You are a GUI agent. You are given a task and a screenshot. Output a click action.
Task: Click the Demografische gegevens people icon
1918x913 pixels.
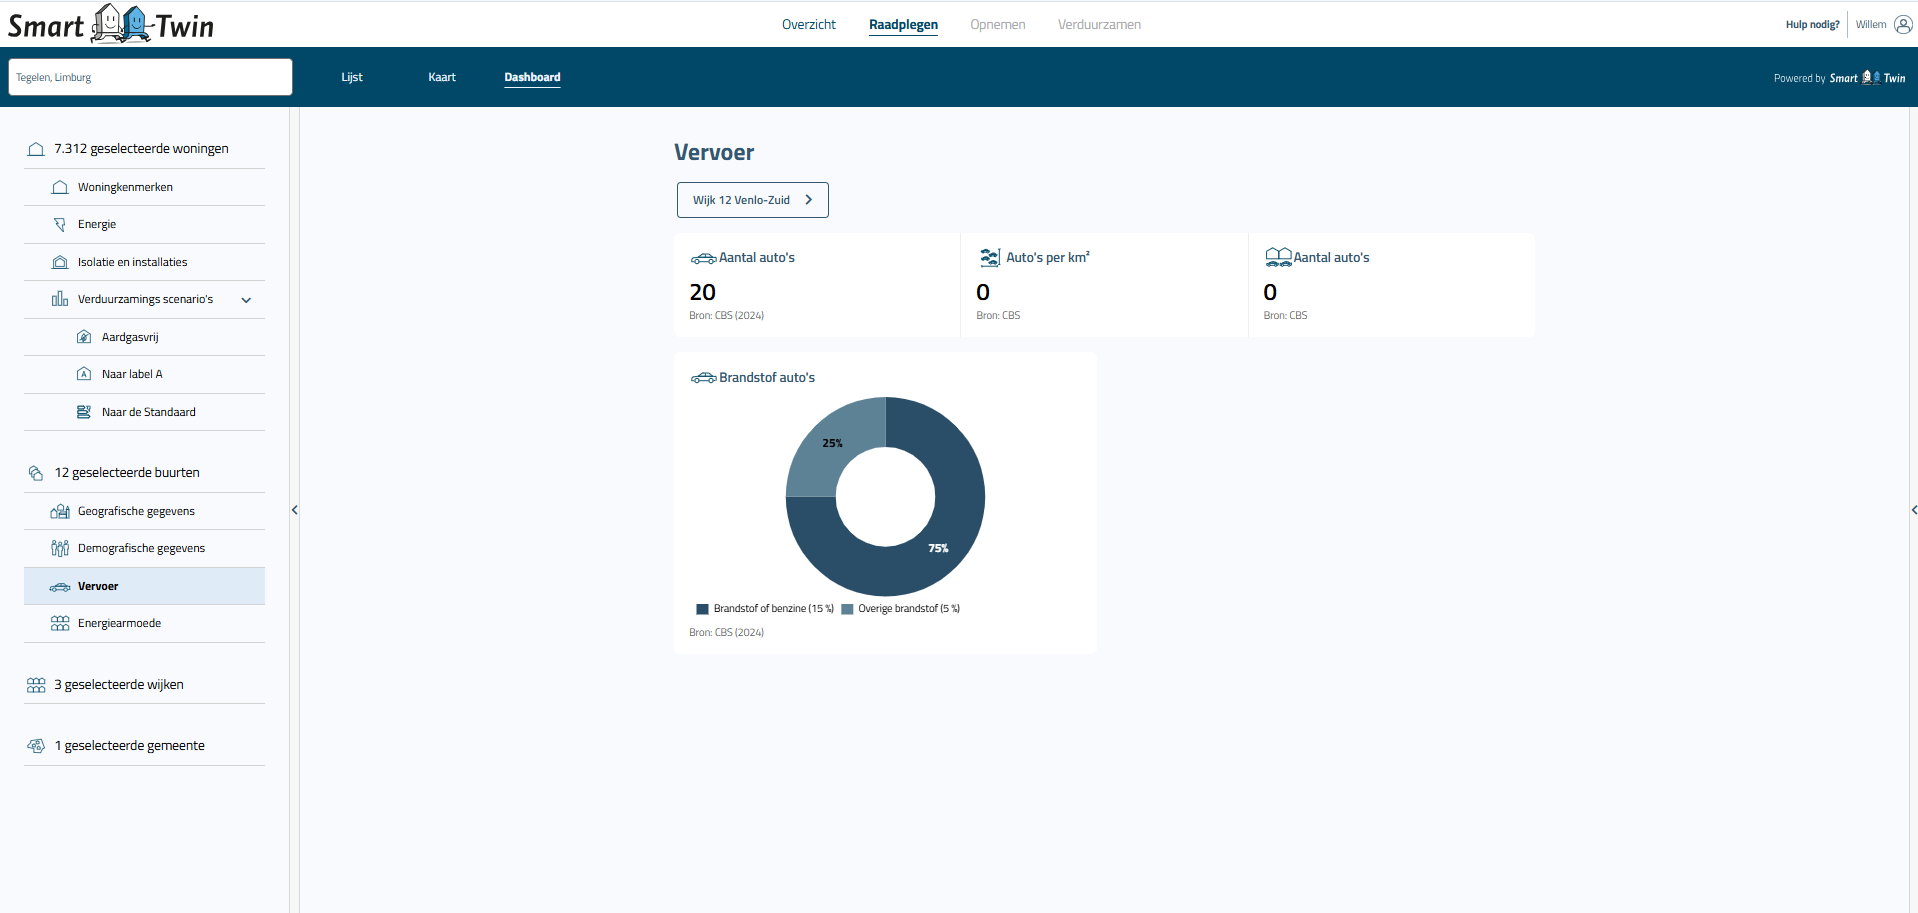61,548
